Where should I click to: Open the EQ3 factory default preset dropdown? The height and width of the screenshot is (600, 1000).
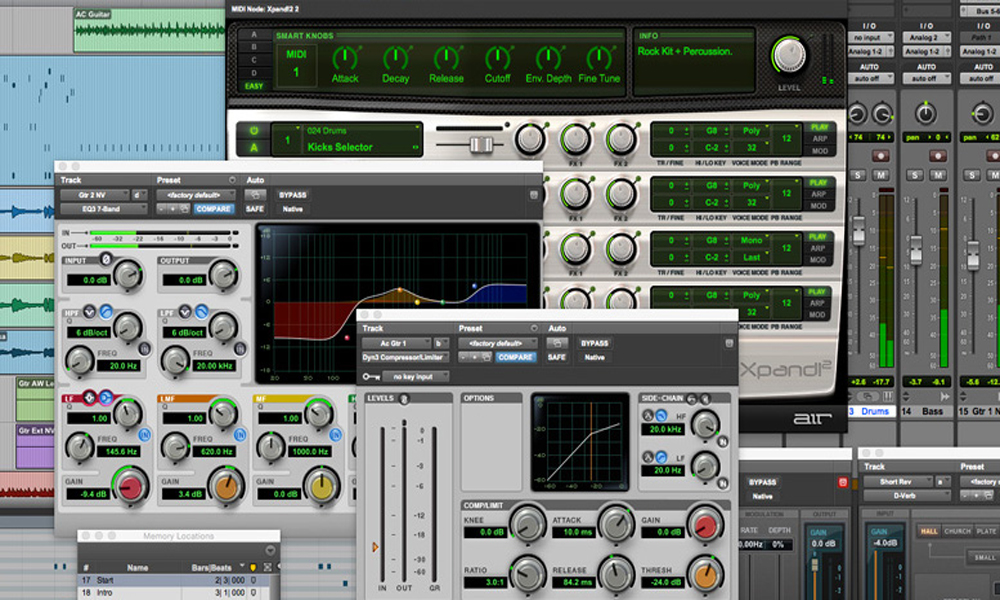click(194, 194)
